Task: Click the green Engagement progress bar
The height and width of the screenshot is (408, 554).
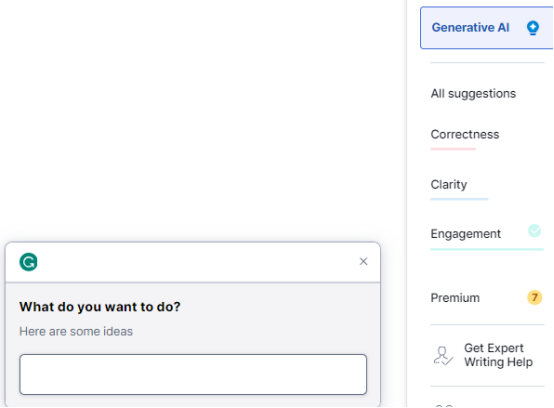Action: (x=487, y=249)
